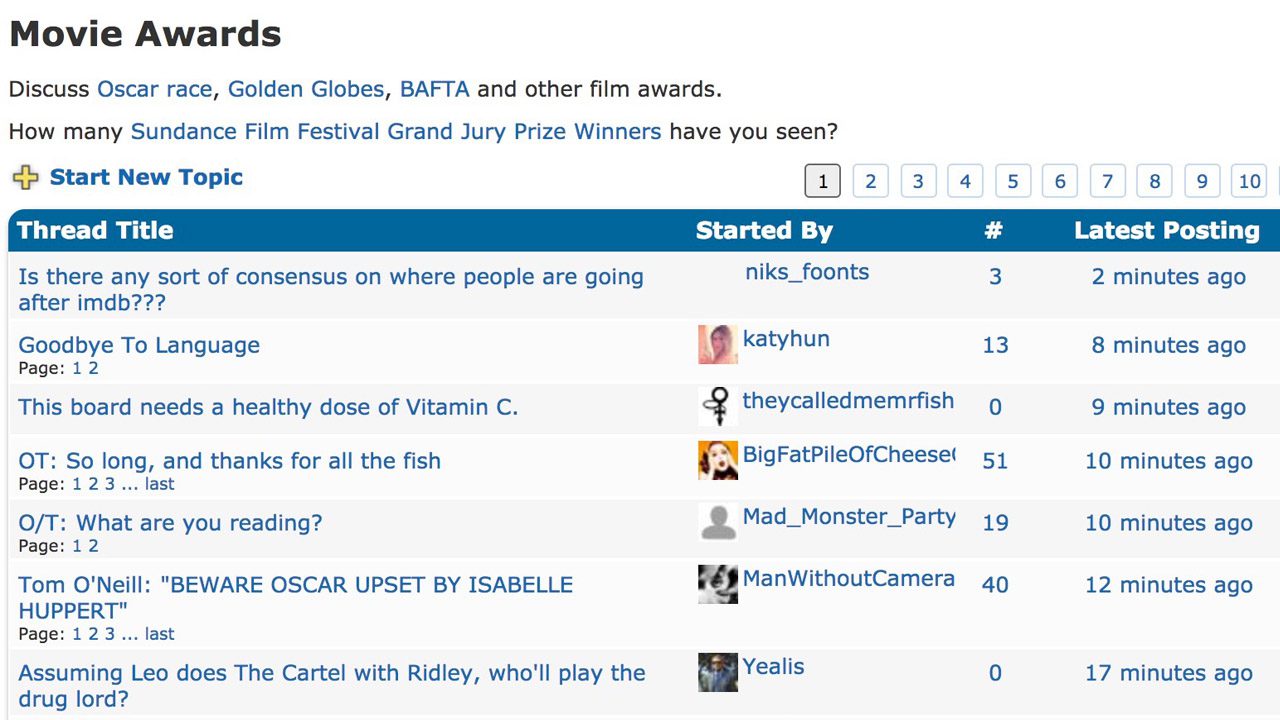The width and height of the screenshot is (1280, 720).
Task: Click Yealis's avatar image
Action: tap(717, 672)
